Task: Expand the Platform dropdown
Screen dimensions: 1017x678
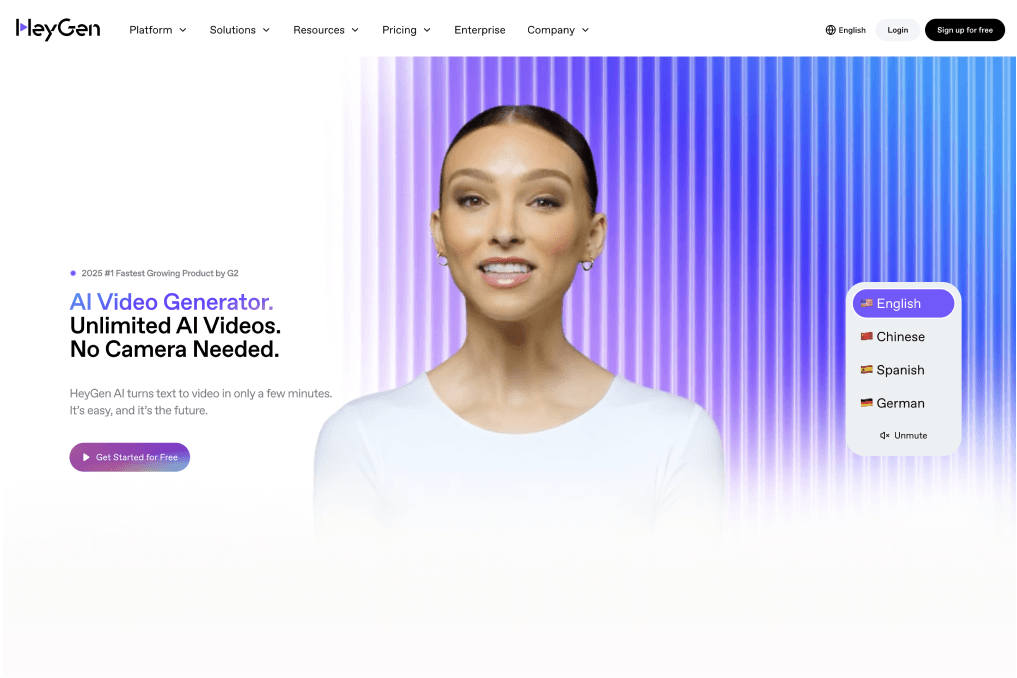Action: tap(157, 30)
